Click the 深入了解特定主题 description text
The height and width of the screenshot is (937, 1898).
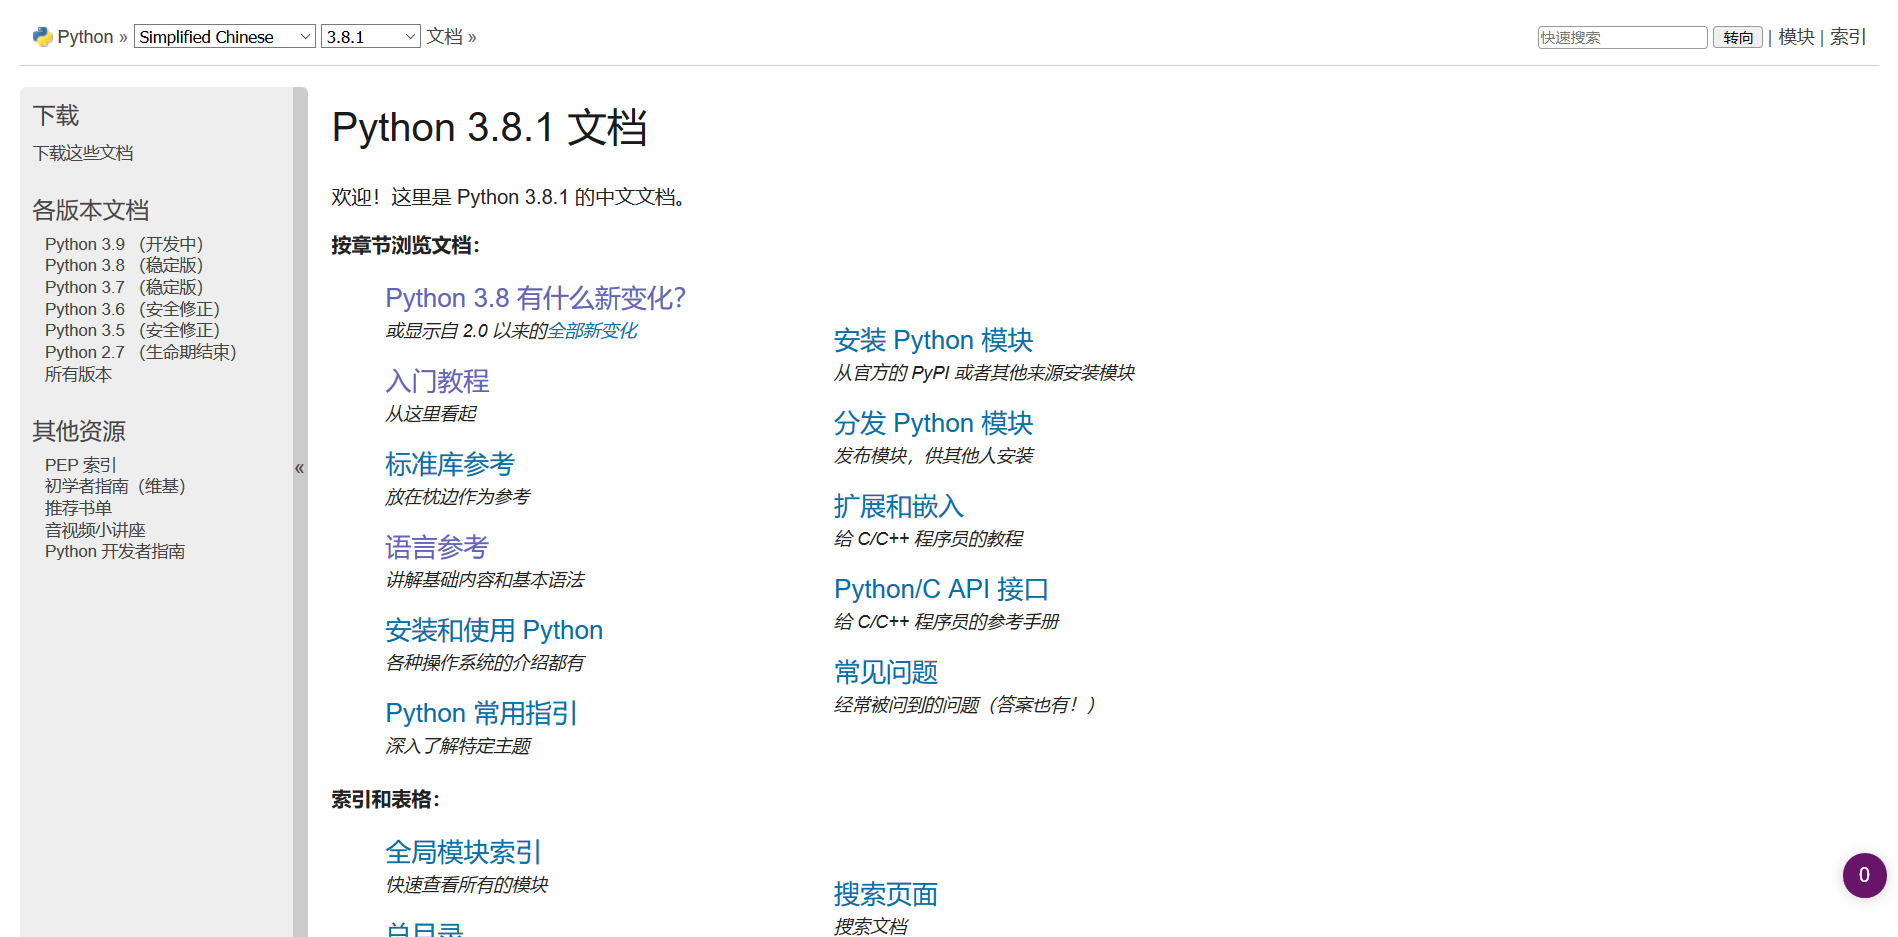(x=458, y=746)
